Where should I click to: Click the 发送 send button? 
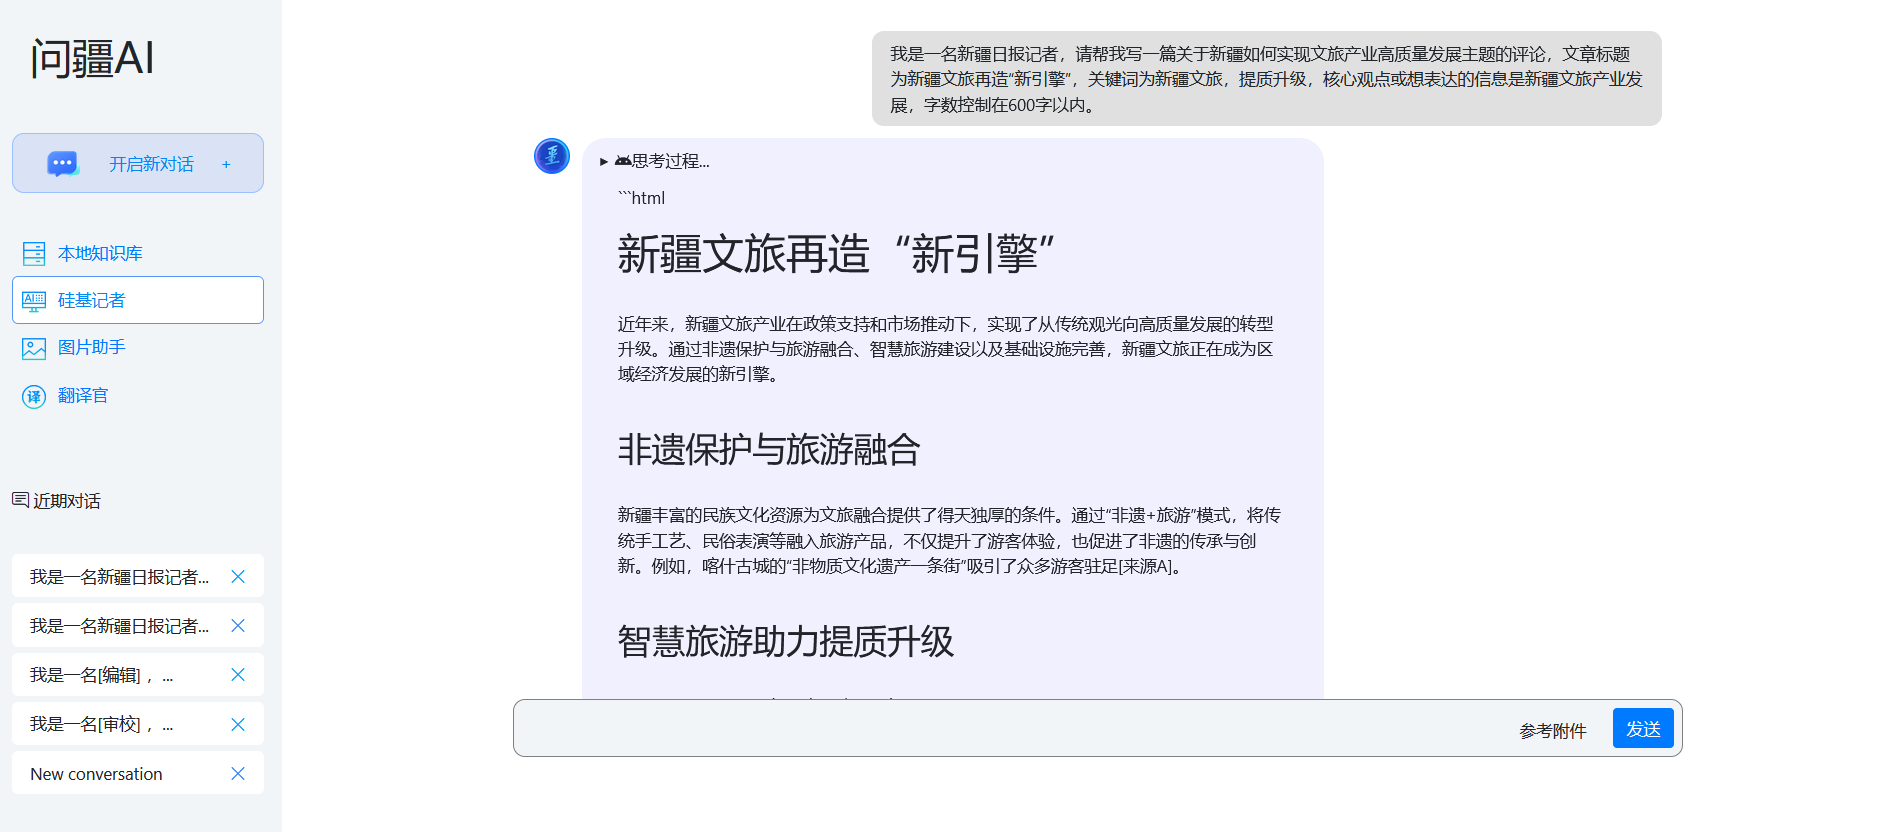tap(1643, 728)
